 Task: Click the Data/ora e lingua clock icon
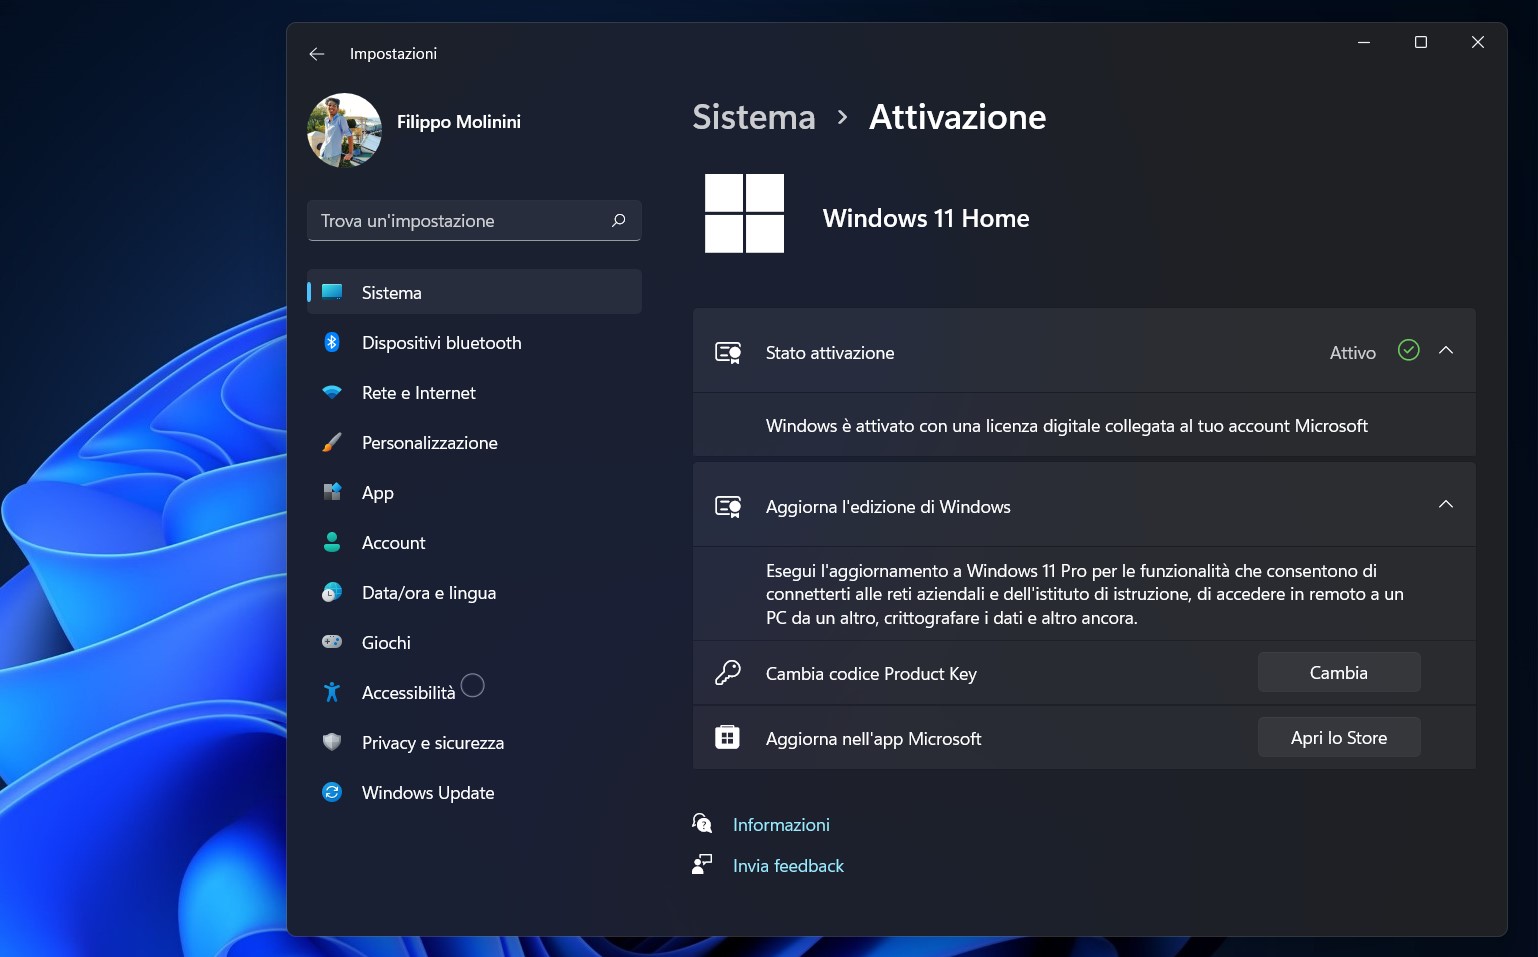pyautogui.click(x=332, y=592)
